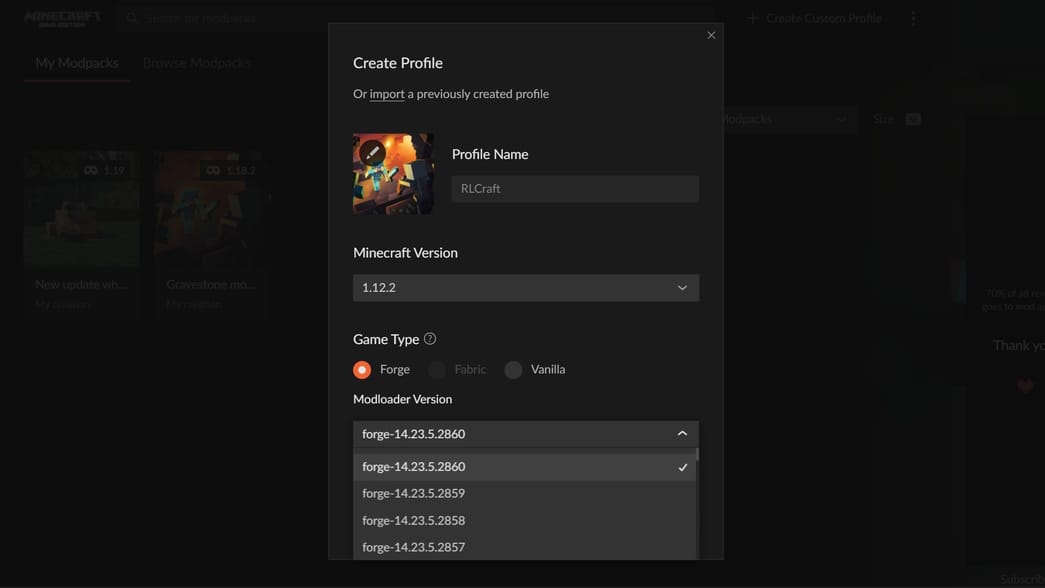Click the red heart icon on right panel
The image size is (1045, 588).
coord(1025,386)
